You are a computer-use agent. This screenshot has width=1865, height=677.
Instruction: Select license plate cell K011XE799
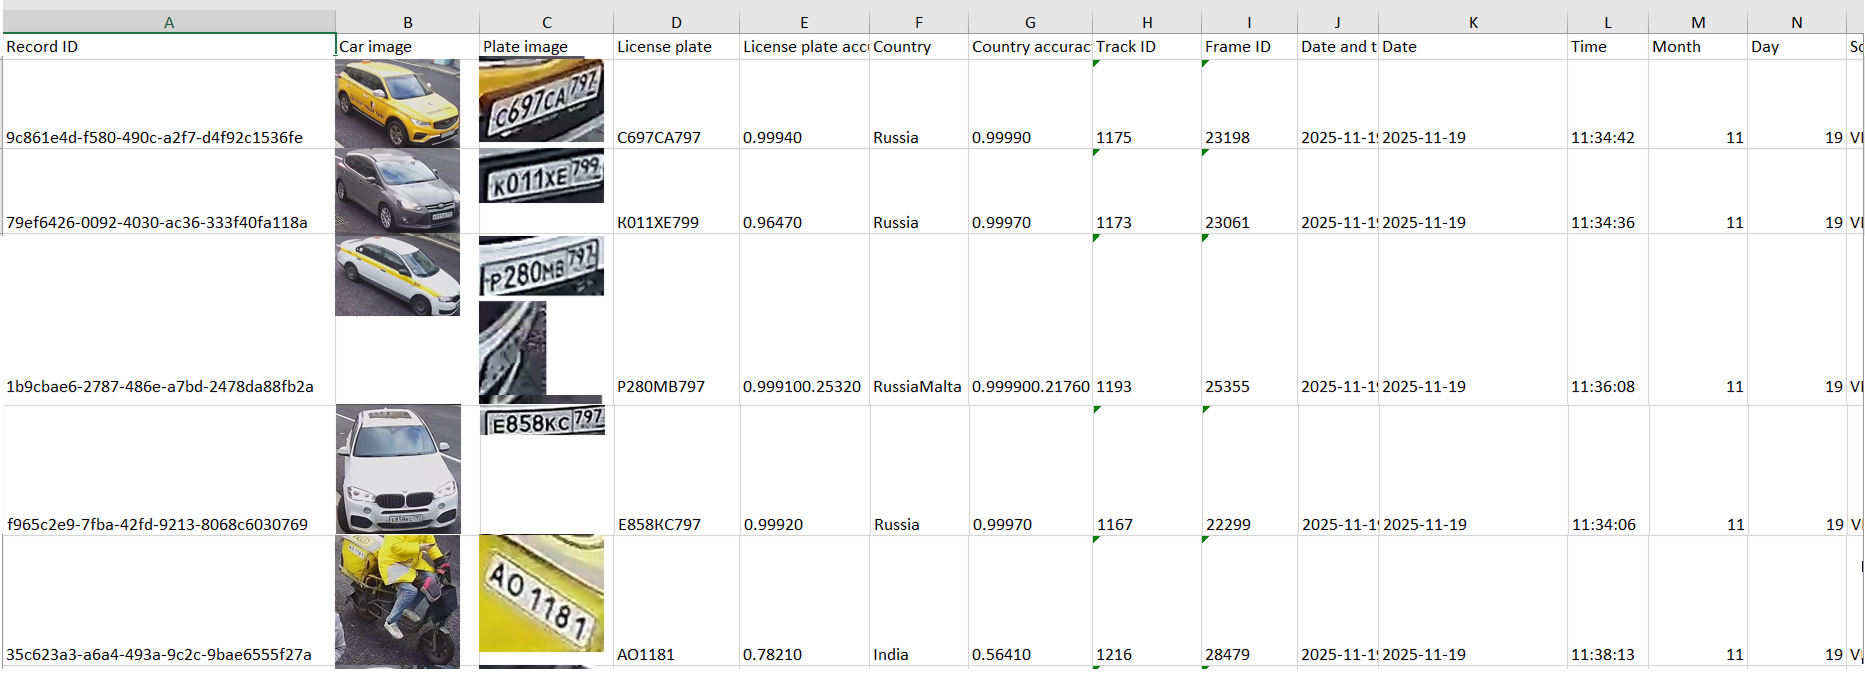point(677,191)
